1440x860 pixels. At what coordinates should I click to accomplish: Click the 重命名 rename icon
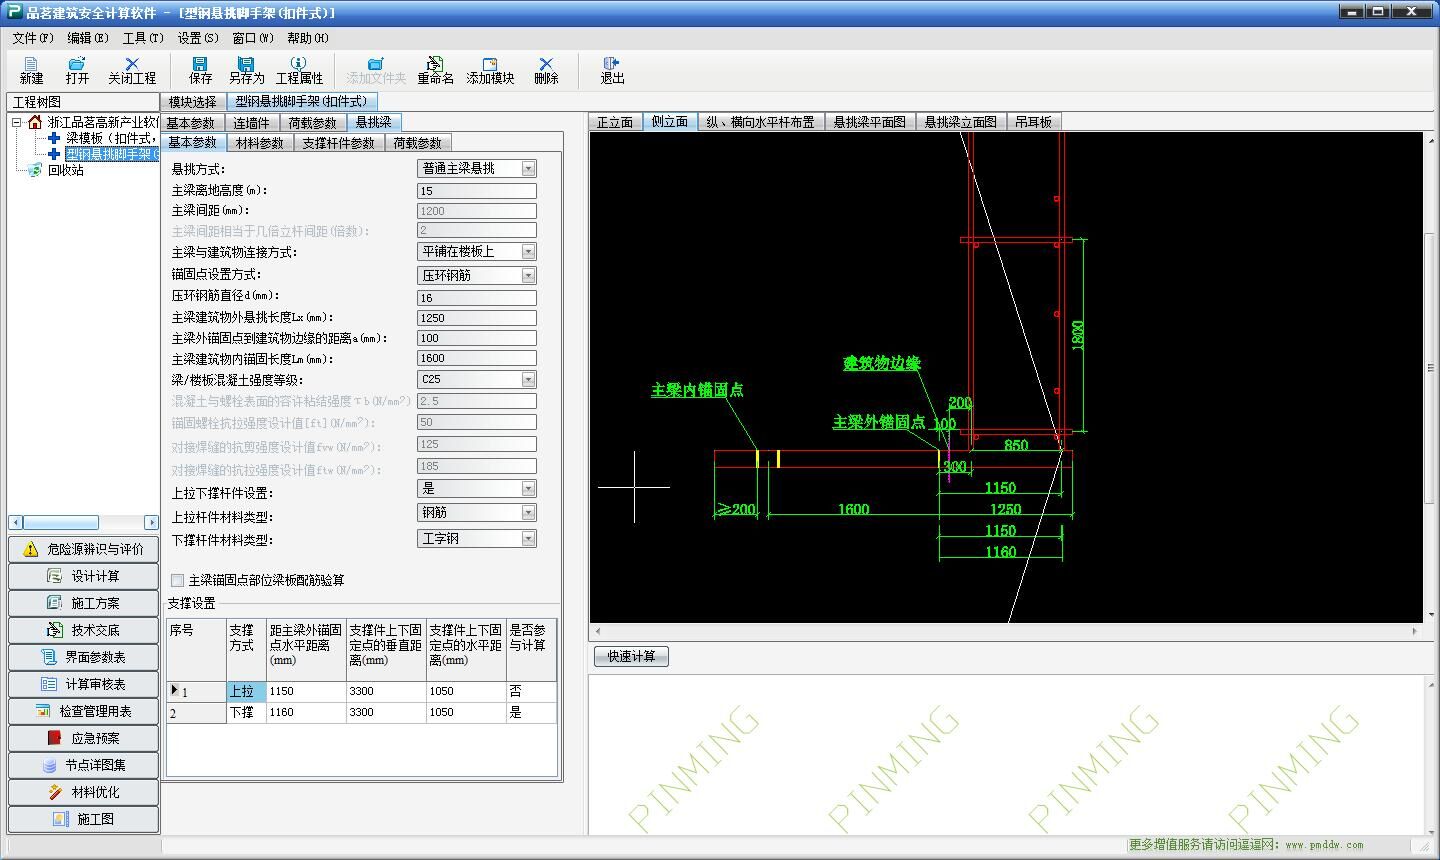[x=435, y=70]
